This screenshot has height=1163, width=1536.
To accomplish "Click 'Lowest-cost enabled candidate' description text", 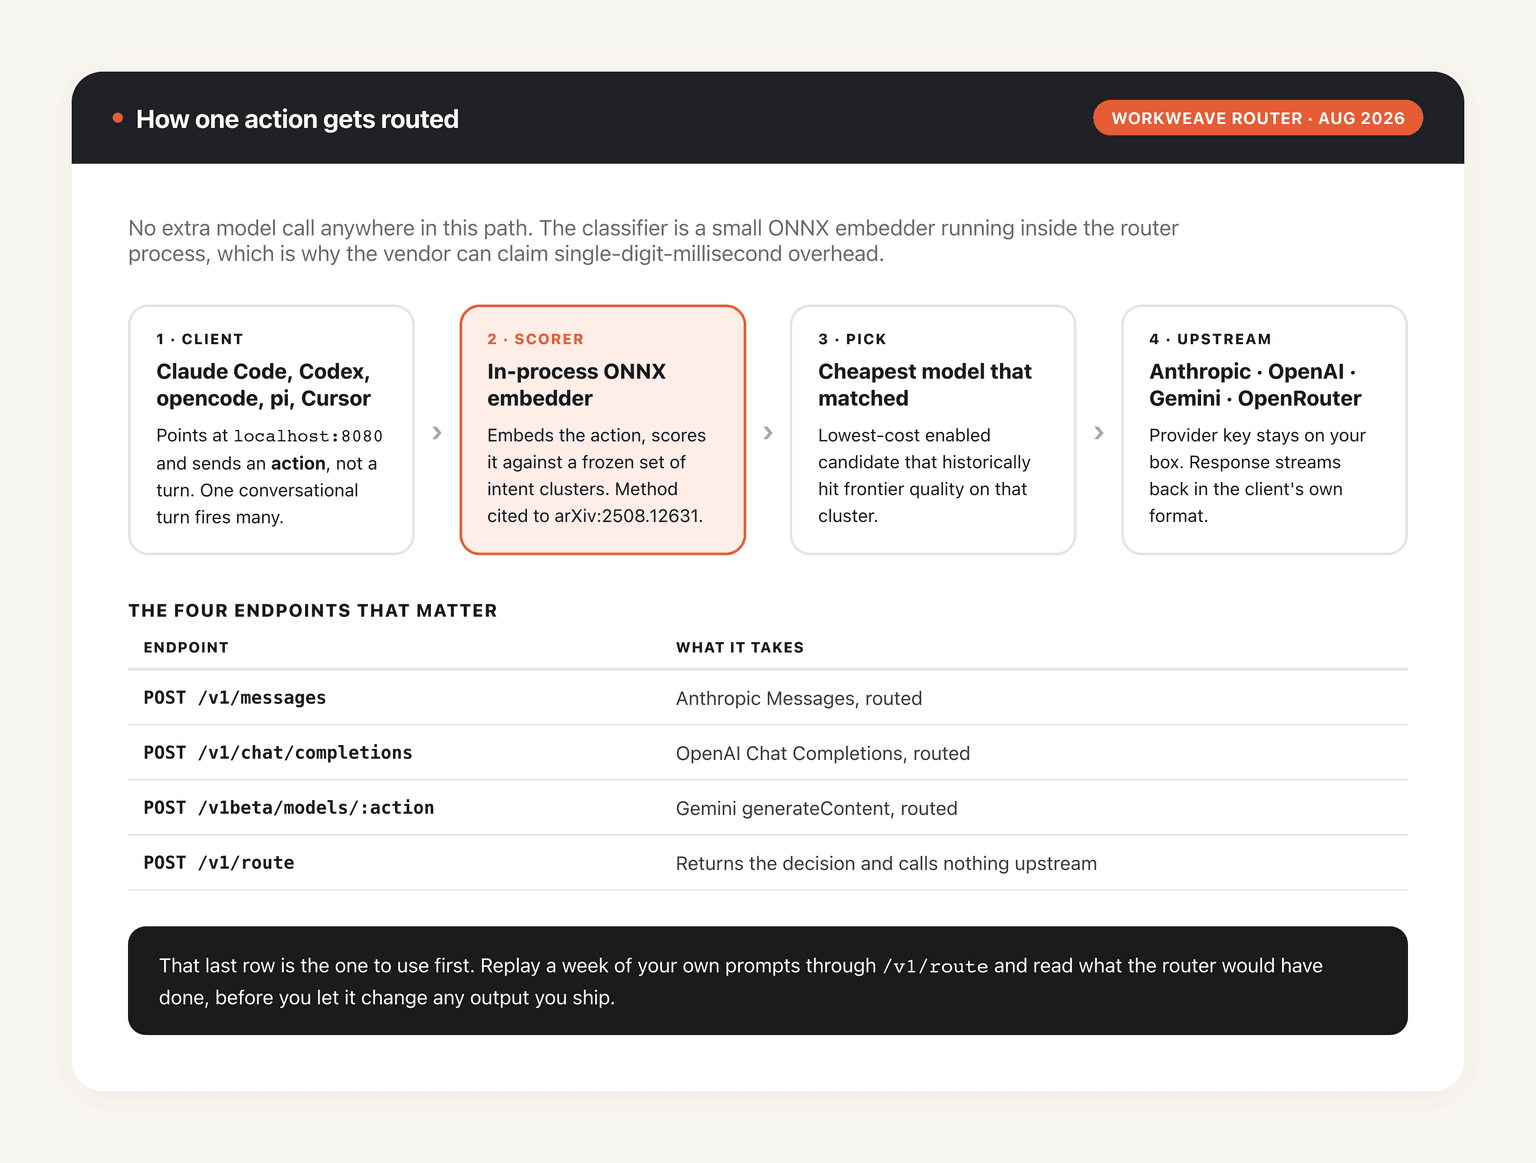I will pyautogui.click(x=924, y=476).
